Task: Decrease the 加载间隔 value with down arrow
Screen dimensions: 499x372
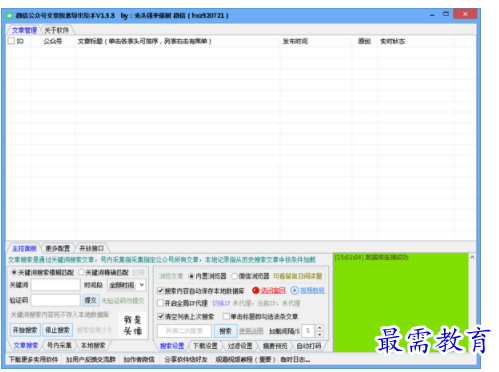Action: coord(319,334)
